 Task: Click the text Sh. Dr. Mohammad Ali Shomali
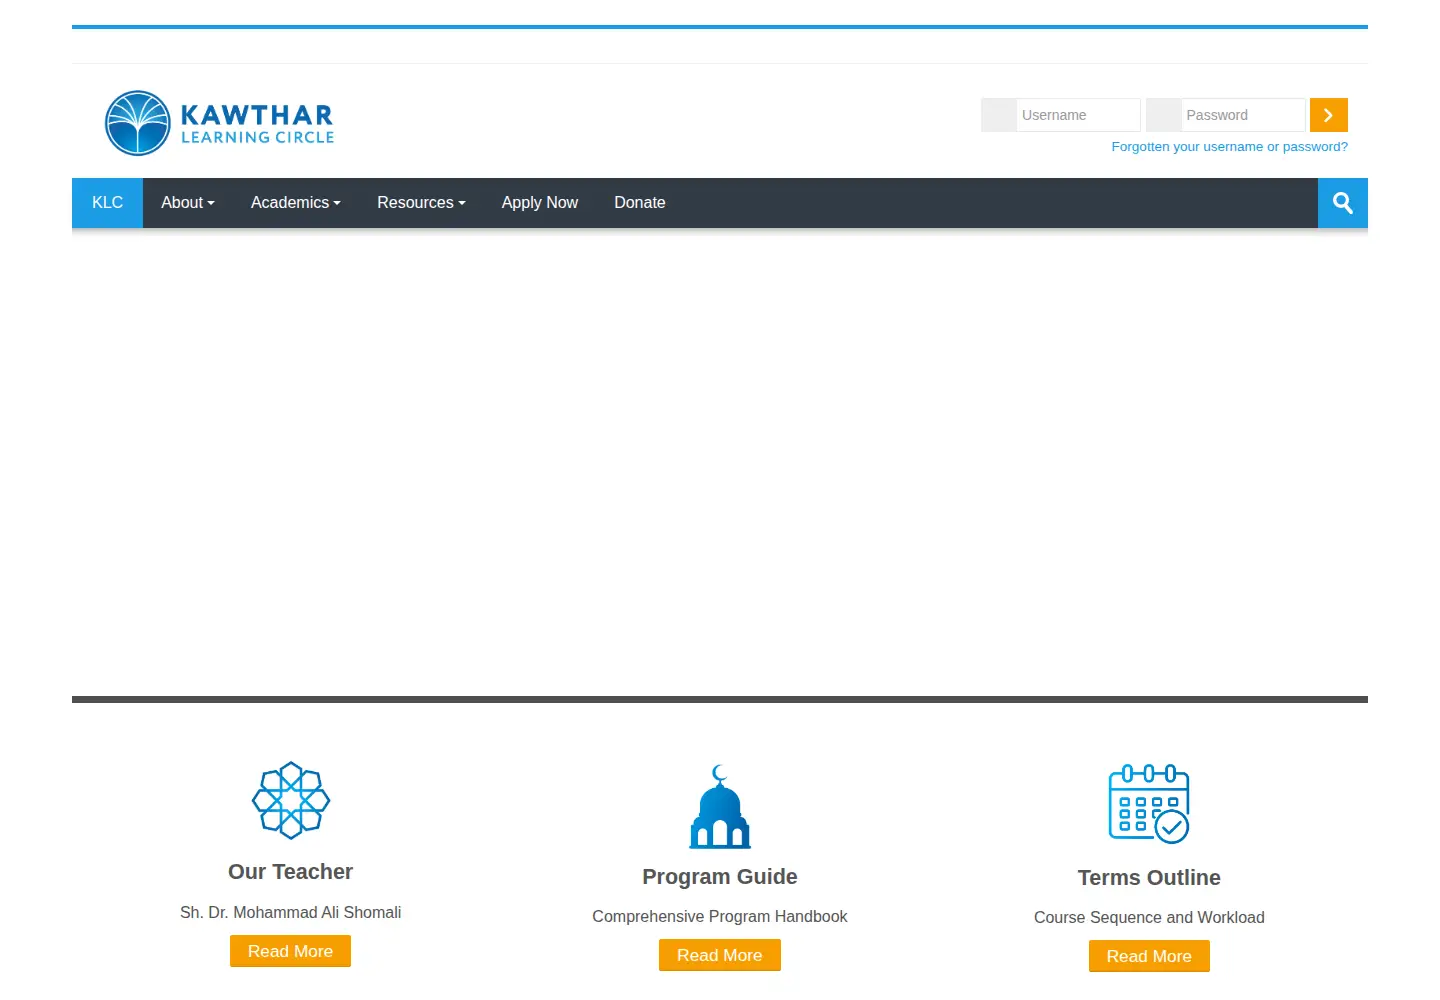(x=290, y=912)
